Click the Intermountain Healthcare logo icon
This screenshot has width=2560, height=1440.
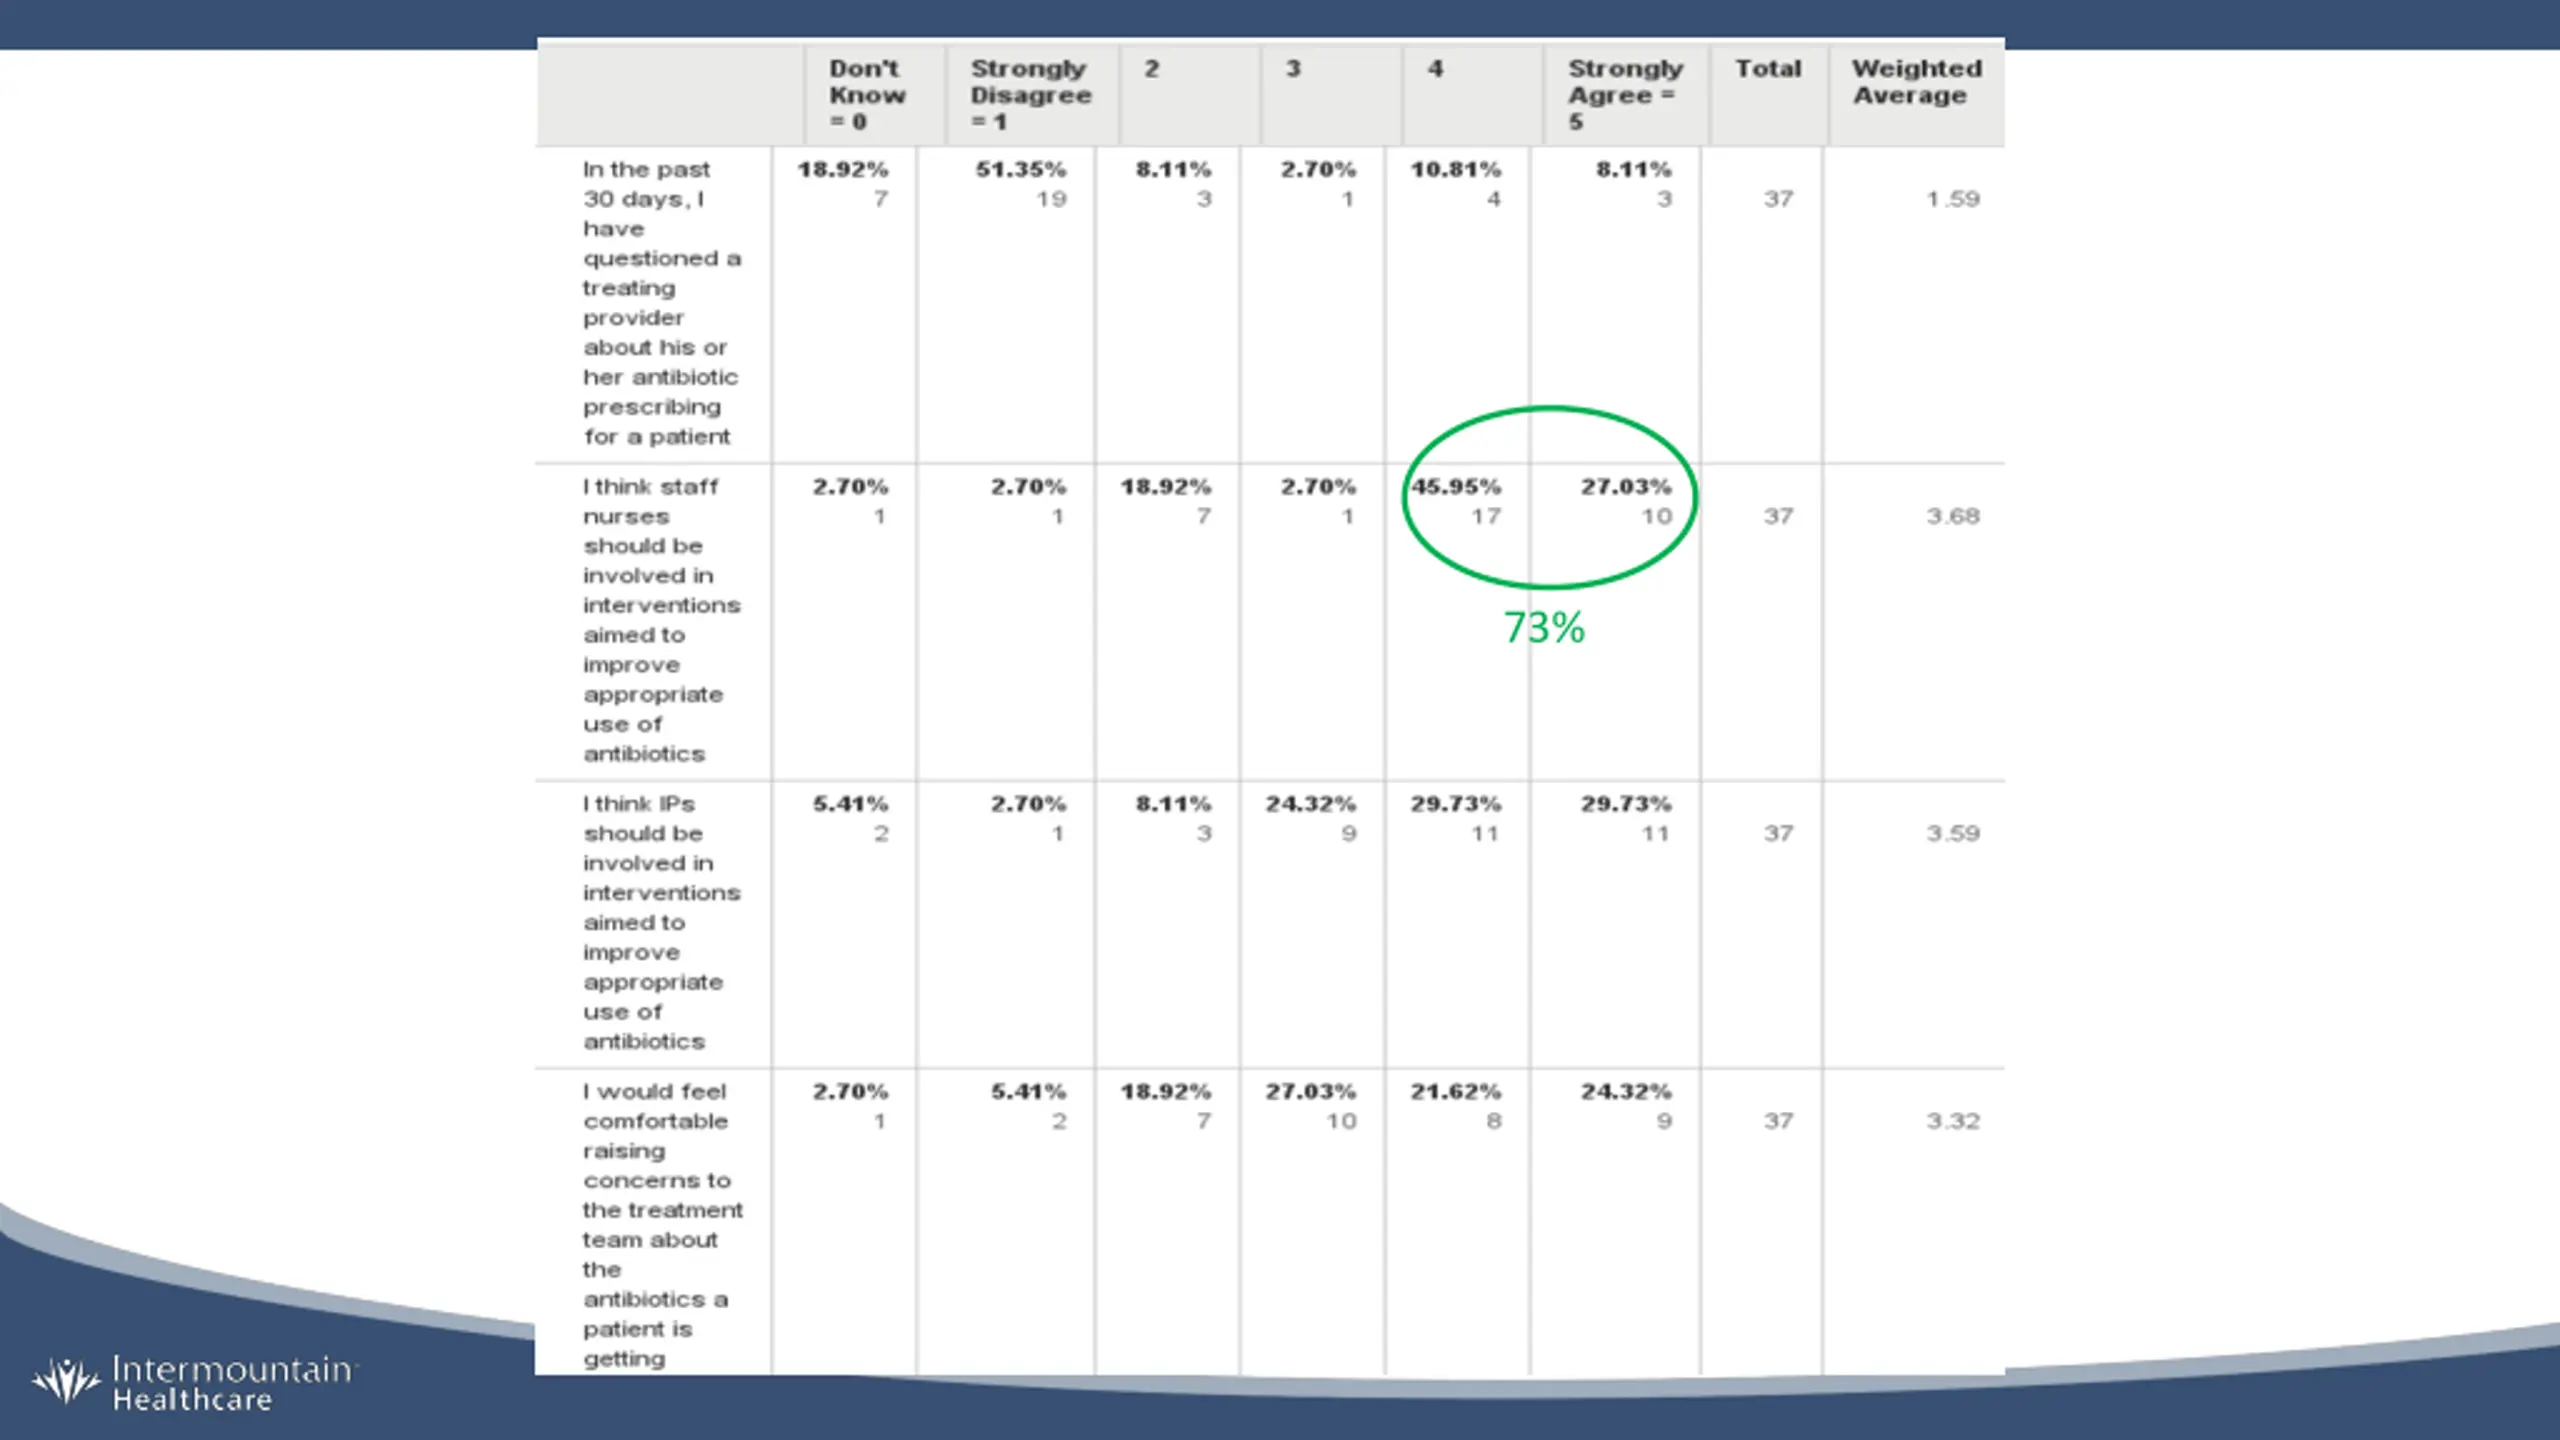point(66,1381)
